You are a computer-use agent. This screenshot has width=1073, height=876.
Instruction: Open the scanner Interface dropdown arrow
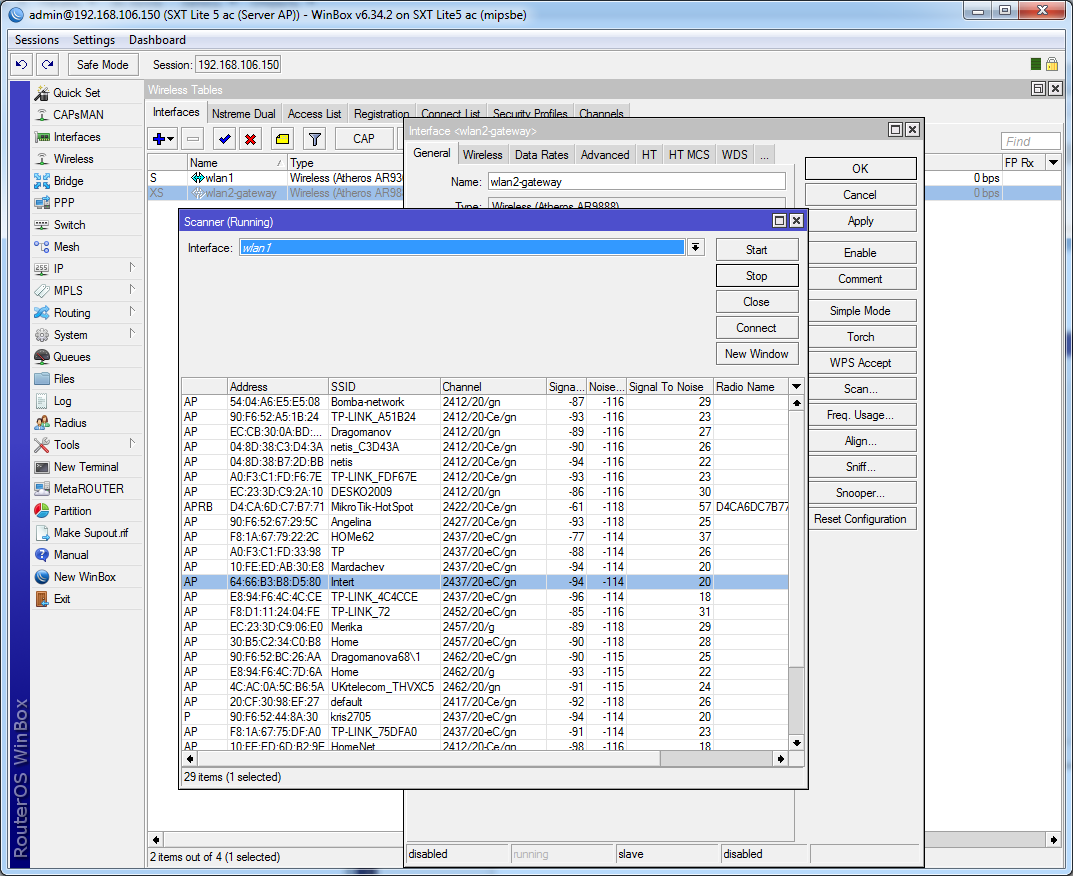(x=696, y=247)
